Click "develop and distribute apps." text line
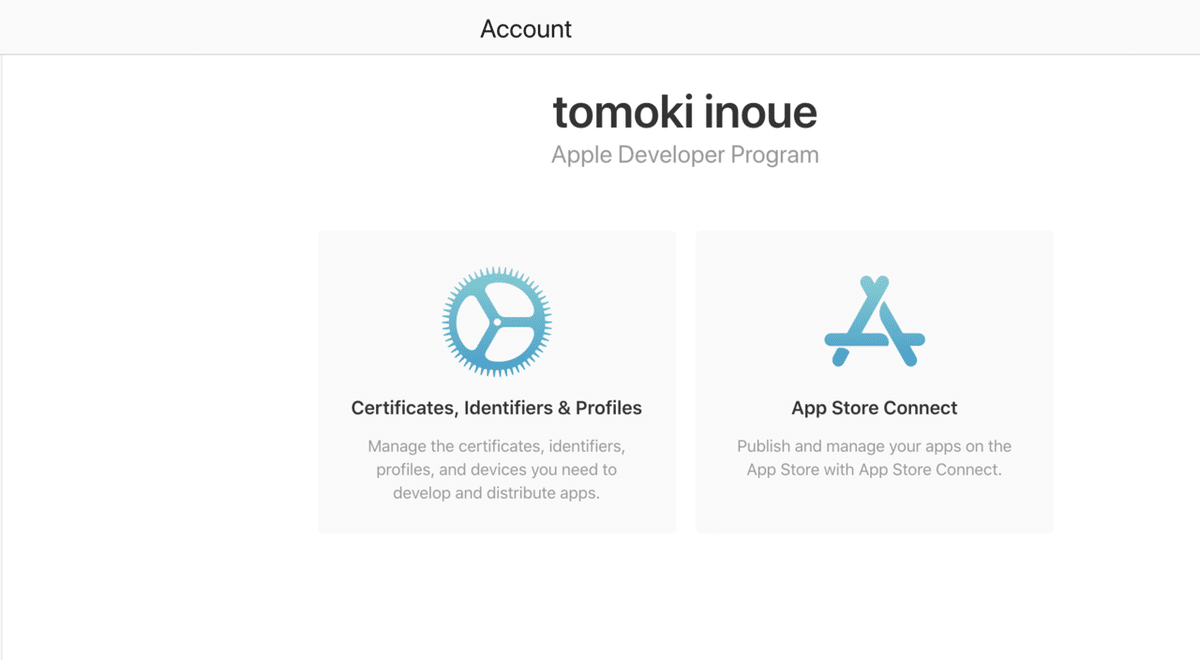1200x660 pixels. (x=497, y=493)
